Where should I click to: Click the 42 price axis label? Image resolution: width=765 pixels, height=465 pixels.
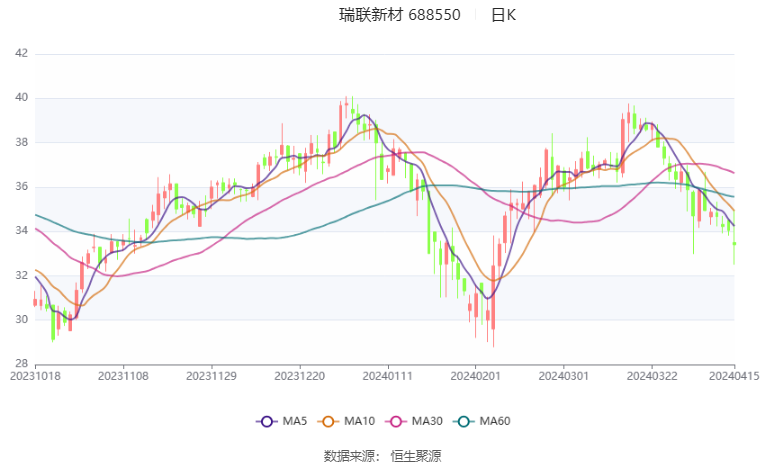tap(20, 54)
